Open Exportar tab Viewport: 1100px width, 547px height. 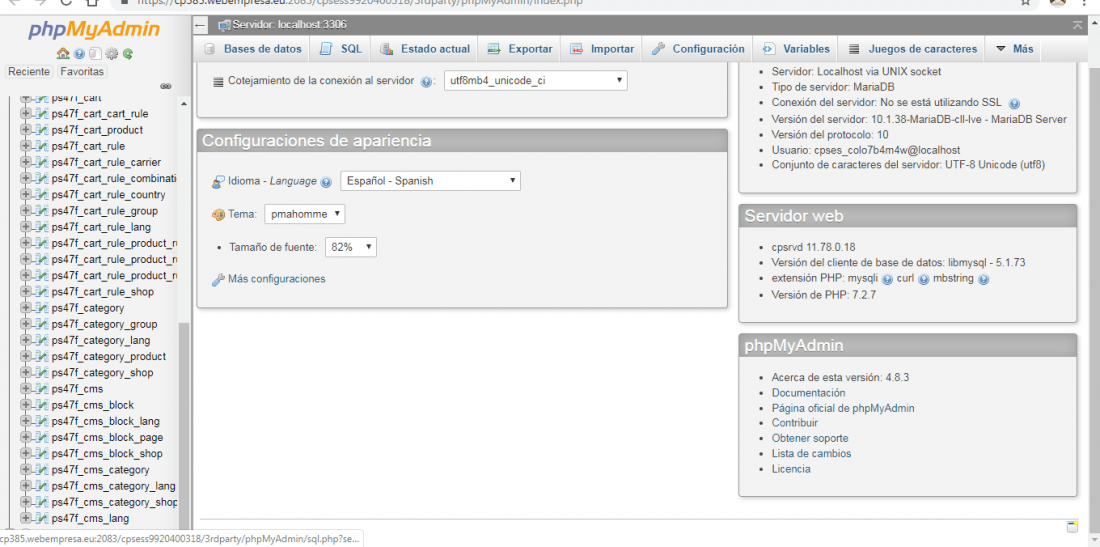click(520, 49)
